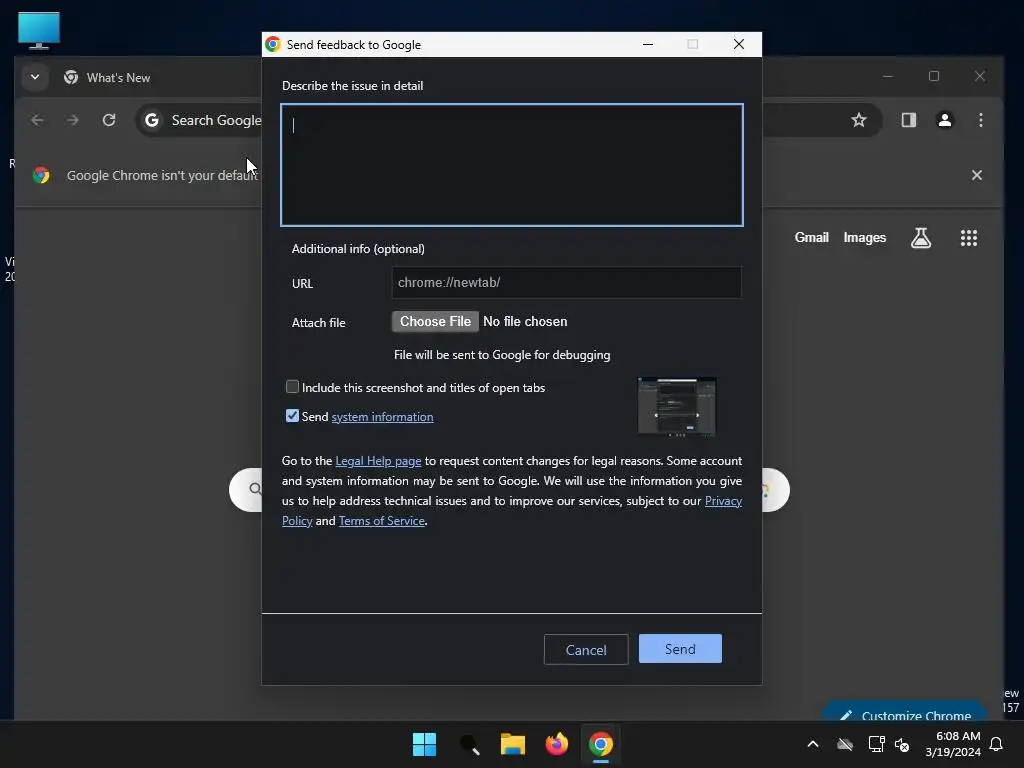Open Windows Start menu
This screenshot has width=1024, height=768.
pos(424,744)
